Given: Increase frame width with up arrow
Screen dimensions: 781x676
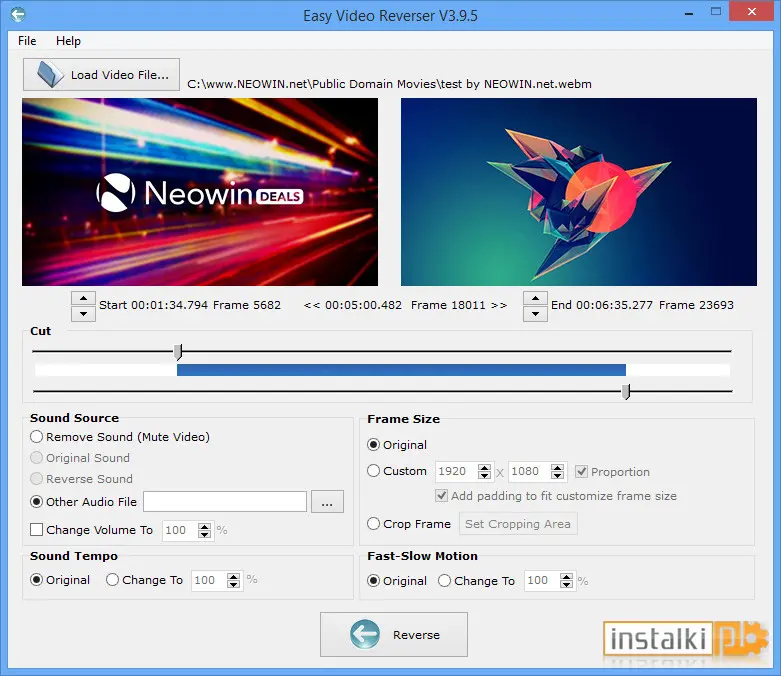Looking at the screenshot, I should (x=484, y=467).
